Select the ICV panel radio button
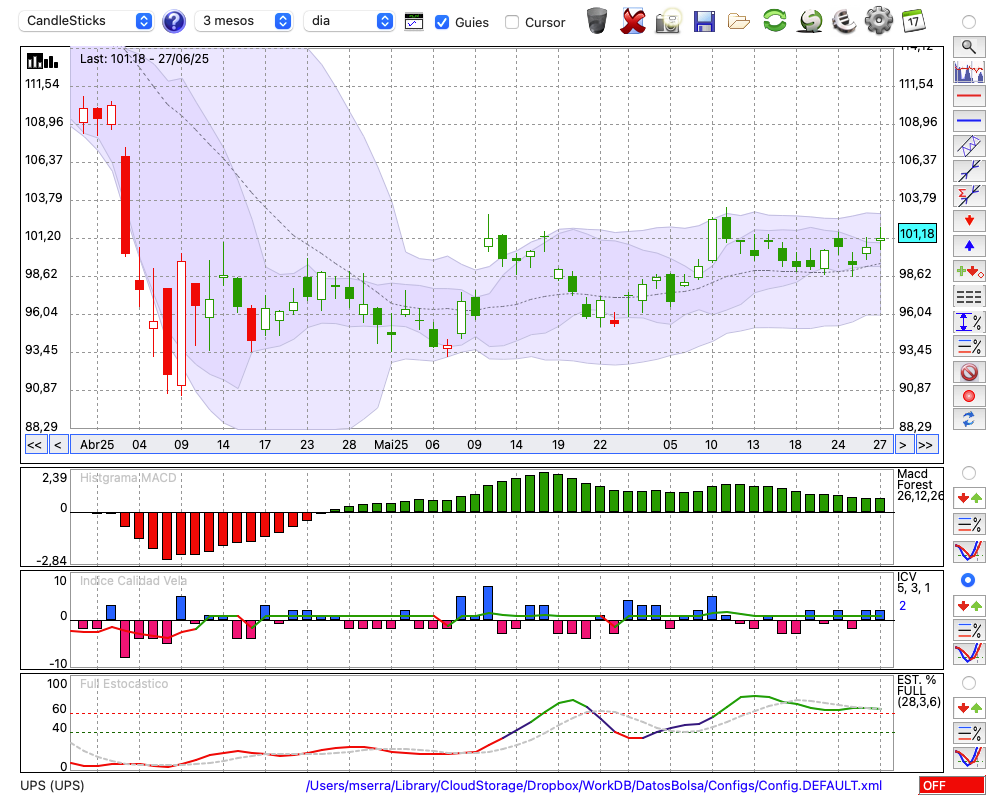This screenshot has width=1000, height=800. click(968, 580)
